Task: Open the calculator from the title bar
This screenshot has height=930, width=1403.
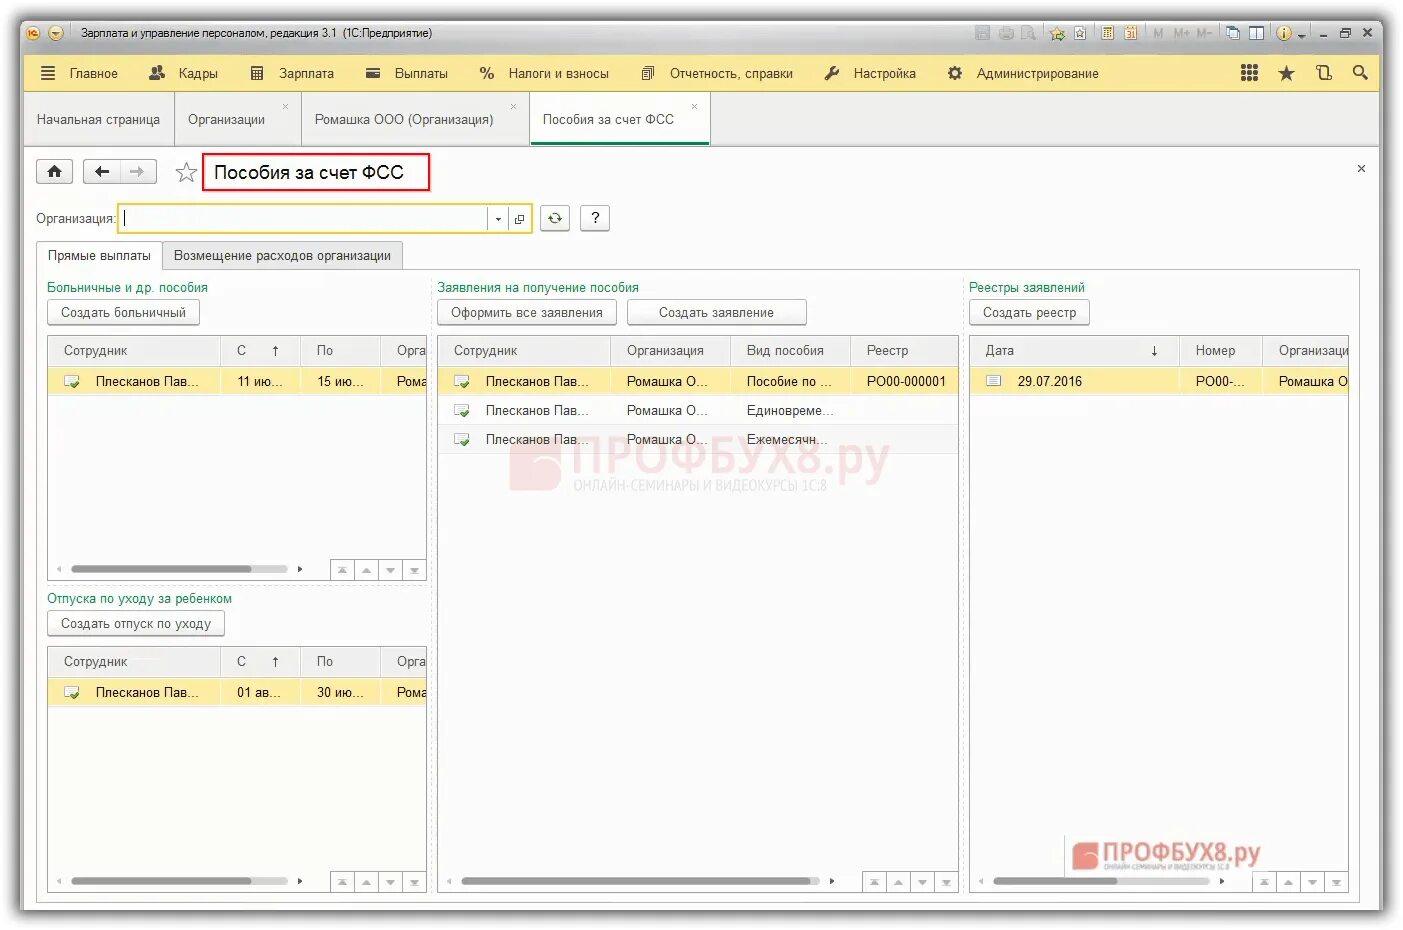Action: 1108,32
